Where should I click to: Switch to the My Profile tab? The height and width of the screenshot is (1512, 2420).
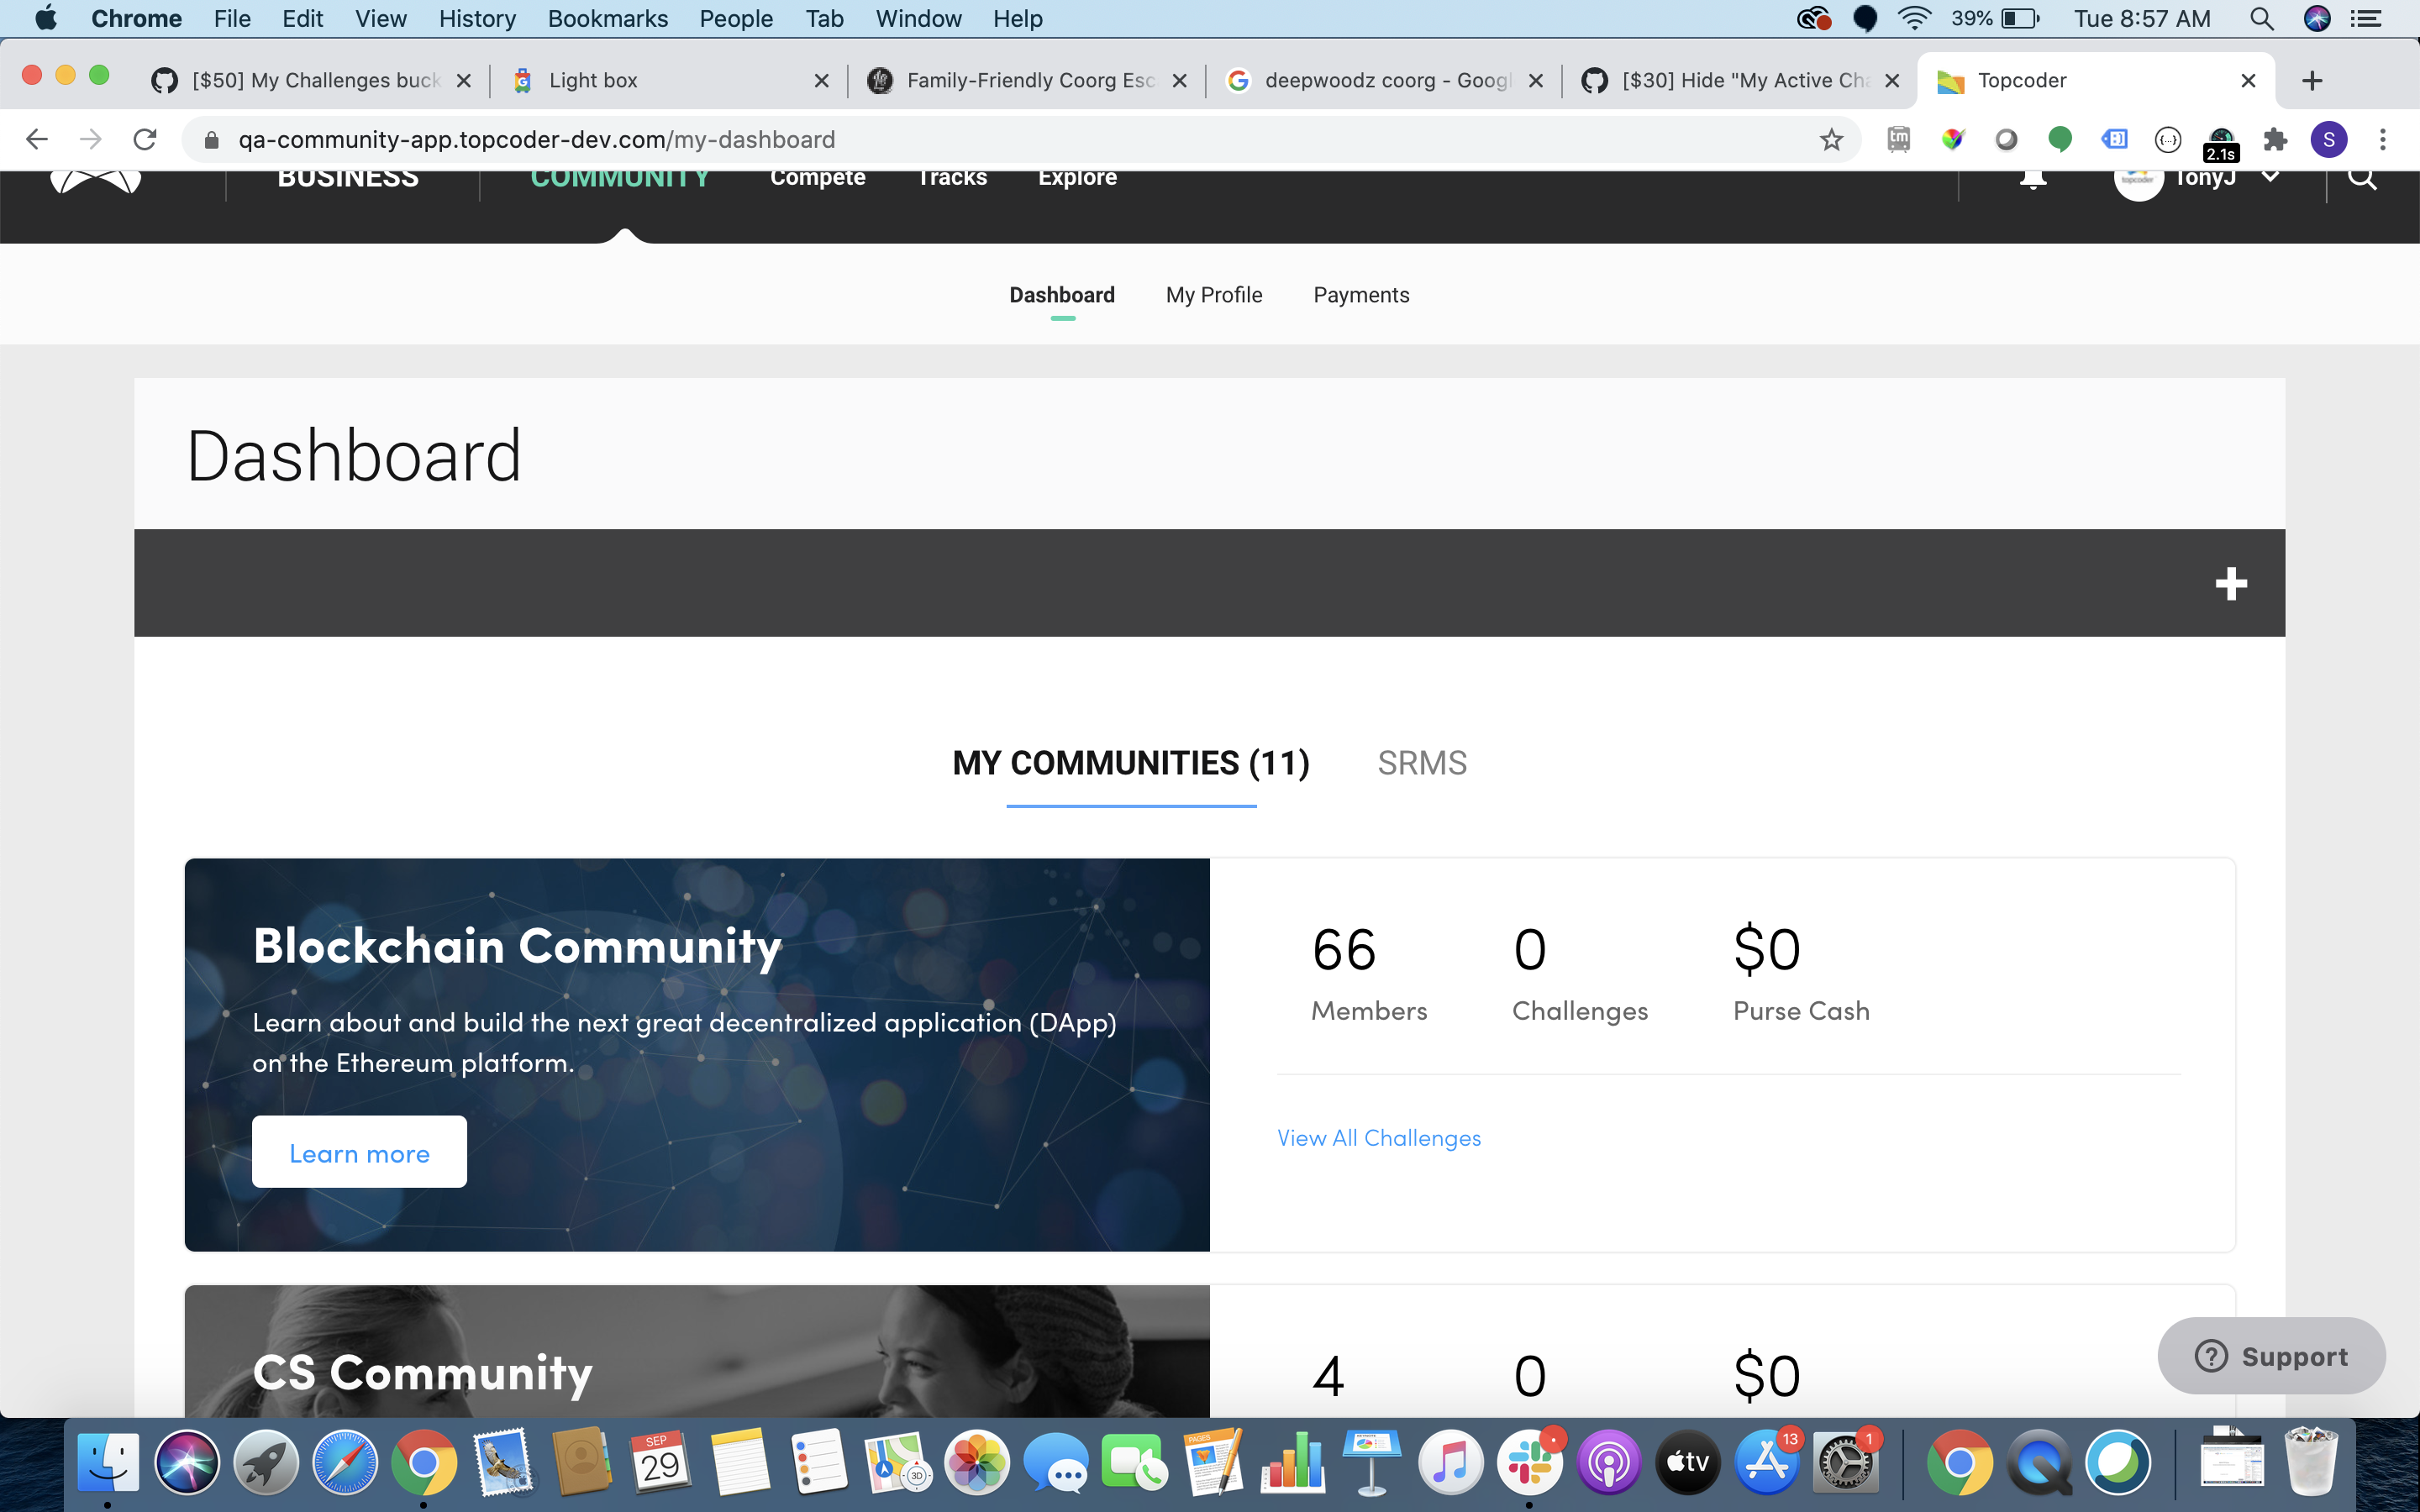[x=1214, y=295]
